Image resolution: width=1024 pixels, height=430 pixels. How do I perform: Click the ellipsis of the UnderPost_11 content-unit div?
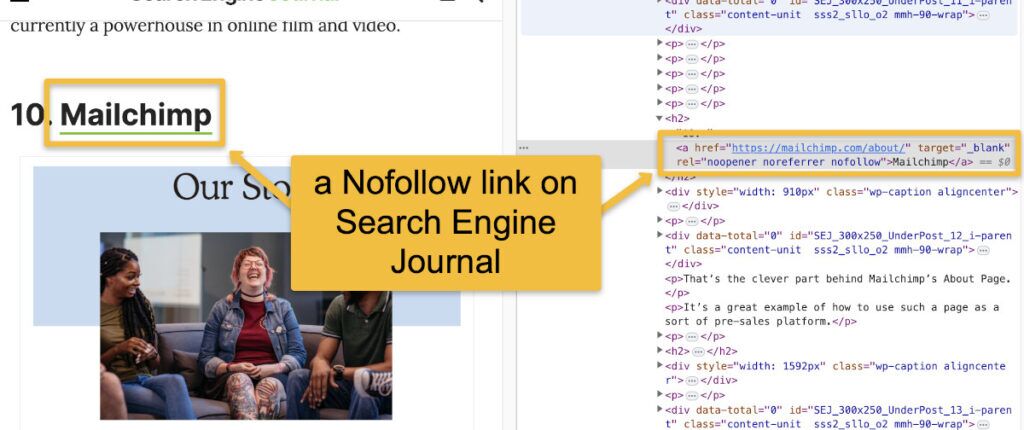982,14
